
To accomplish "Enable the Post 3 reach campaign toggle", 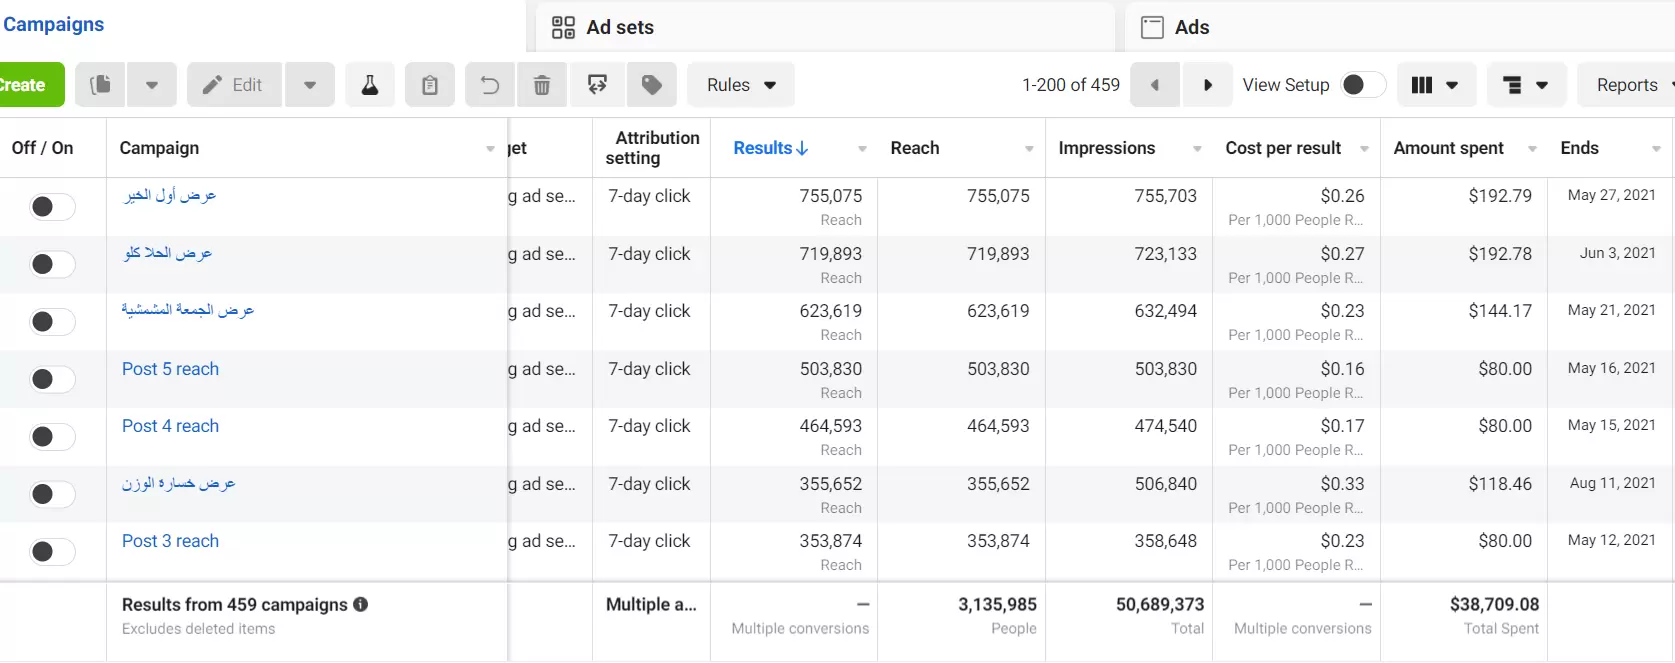I will pos(51,552).
